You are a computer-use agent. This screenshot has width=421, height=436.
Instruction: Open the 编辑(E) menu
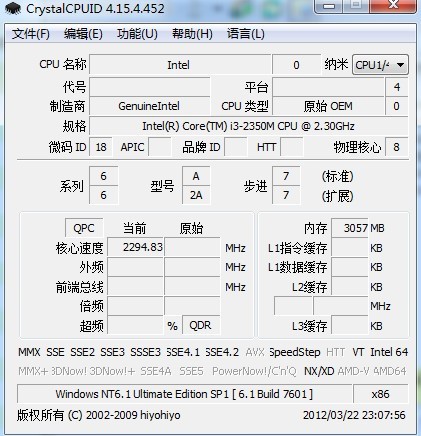pos(83,34)
